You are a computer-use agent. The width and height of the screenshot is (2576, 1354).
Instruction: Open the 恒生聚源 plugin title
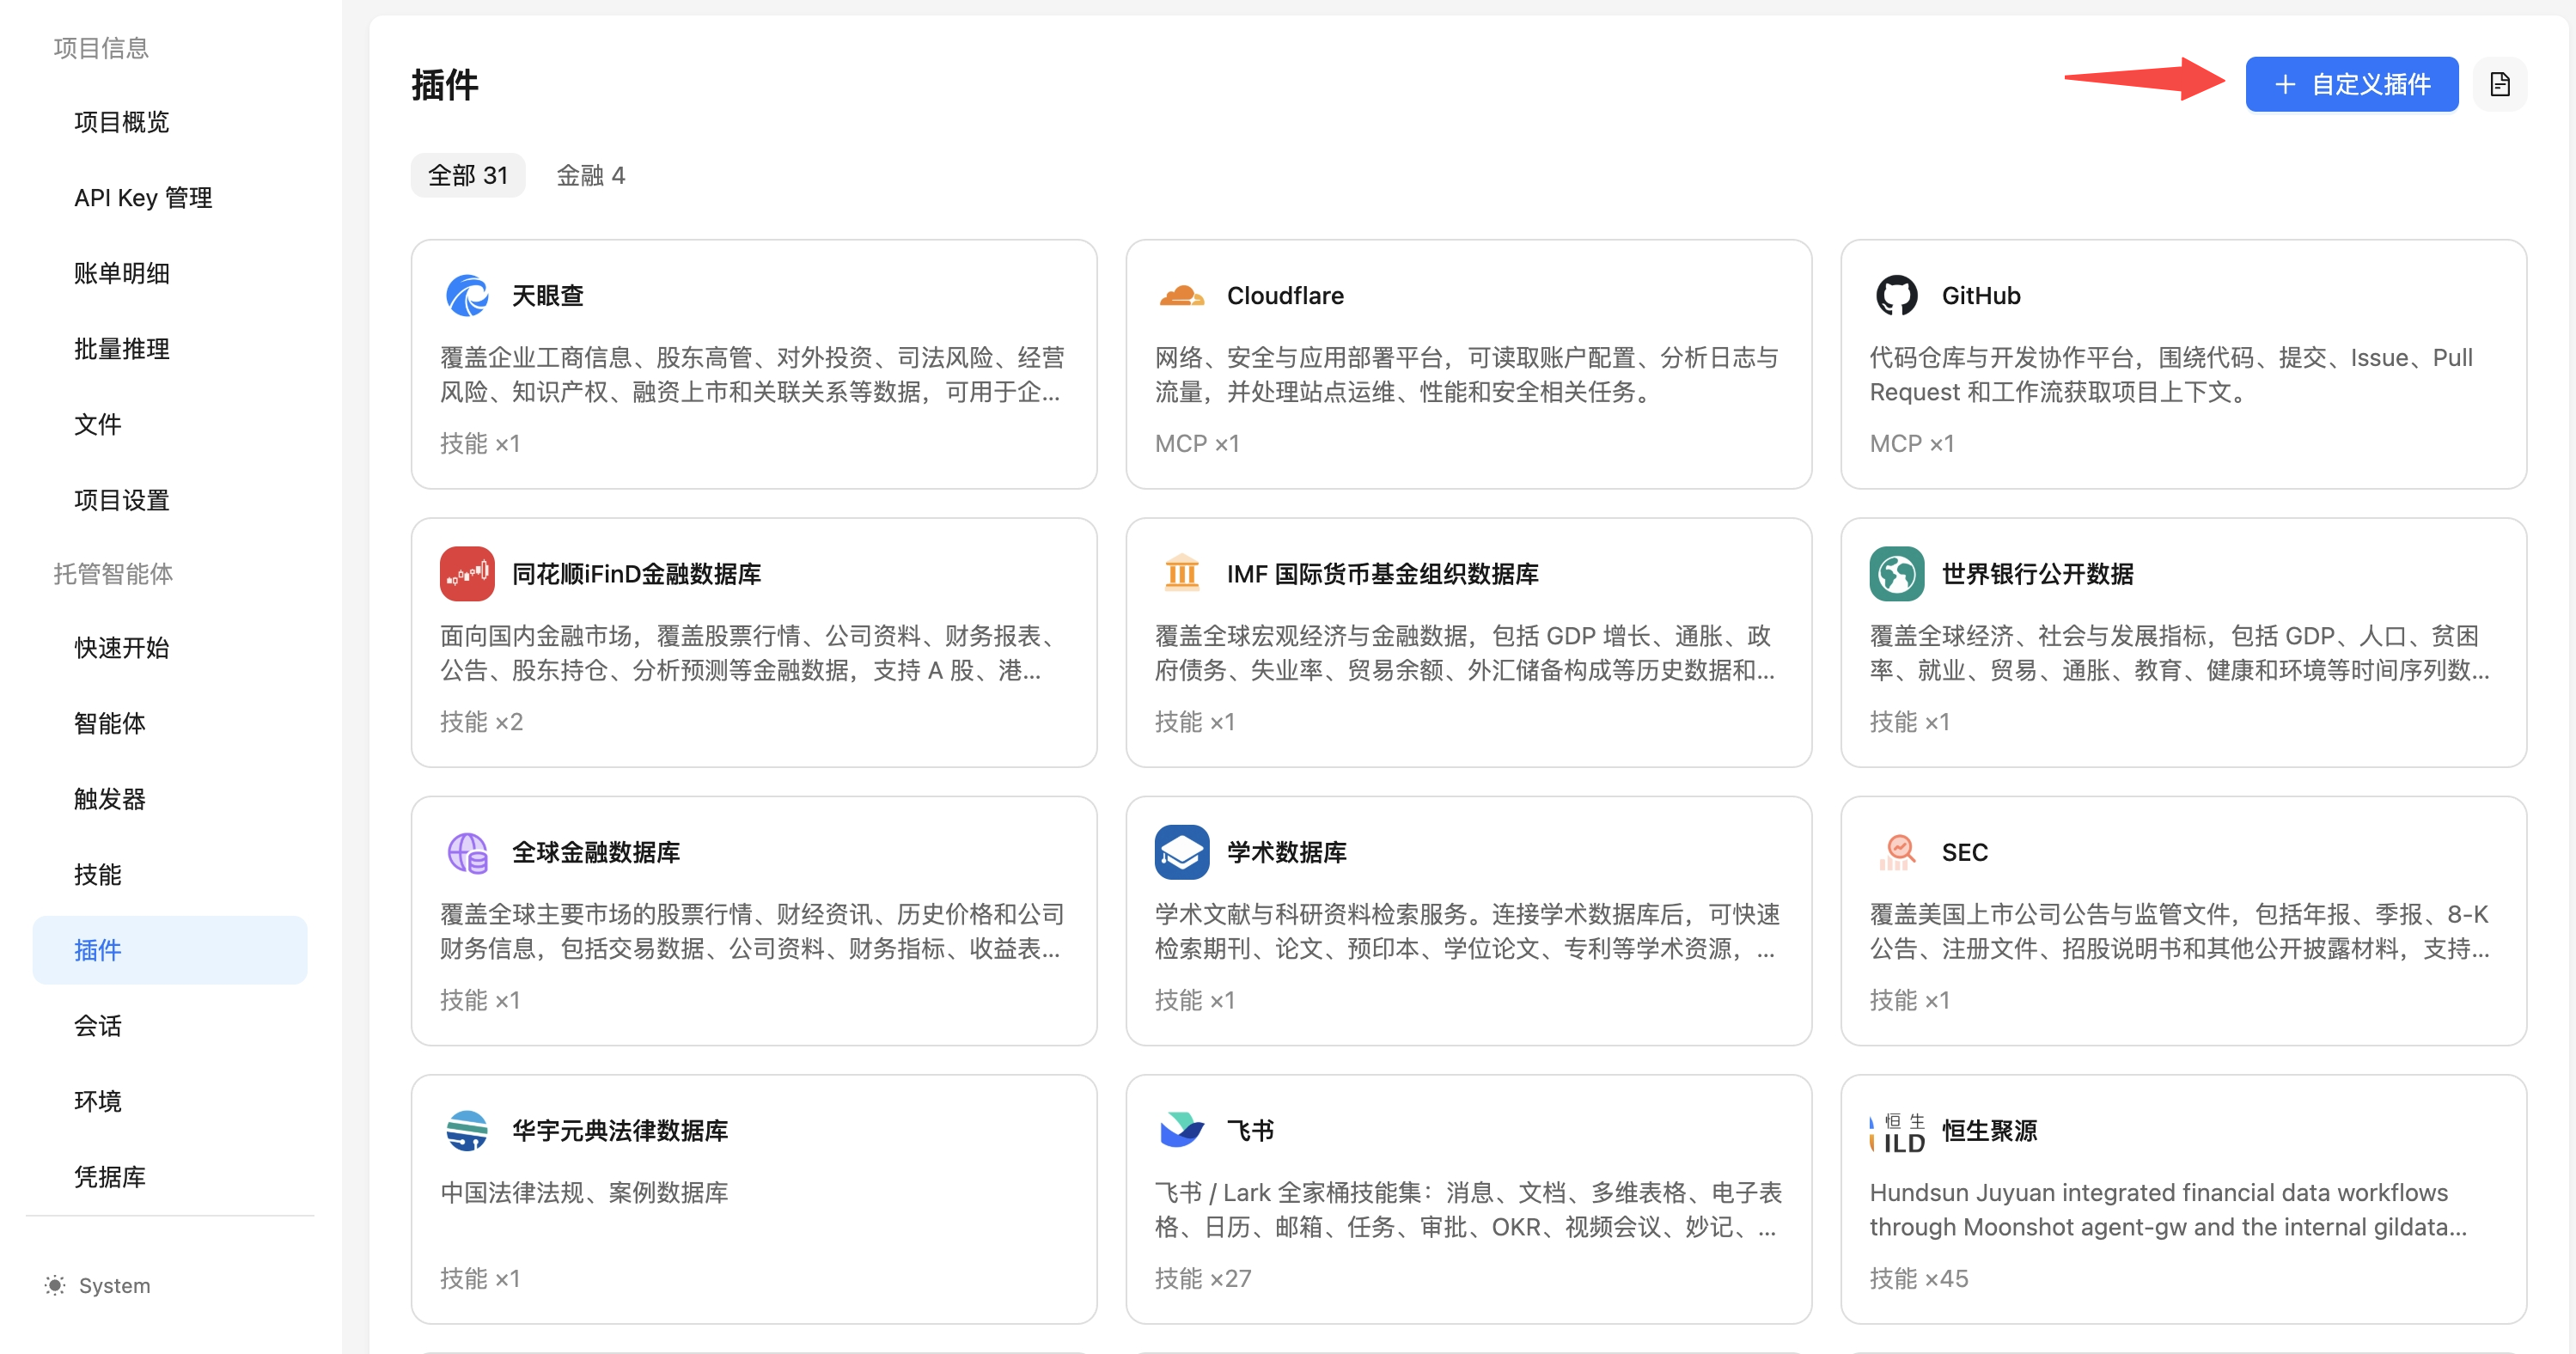pos(1990,1131)
